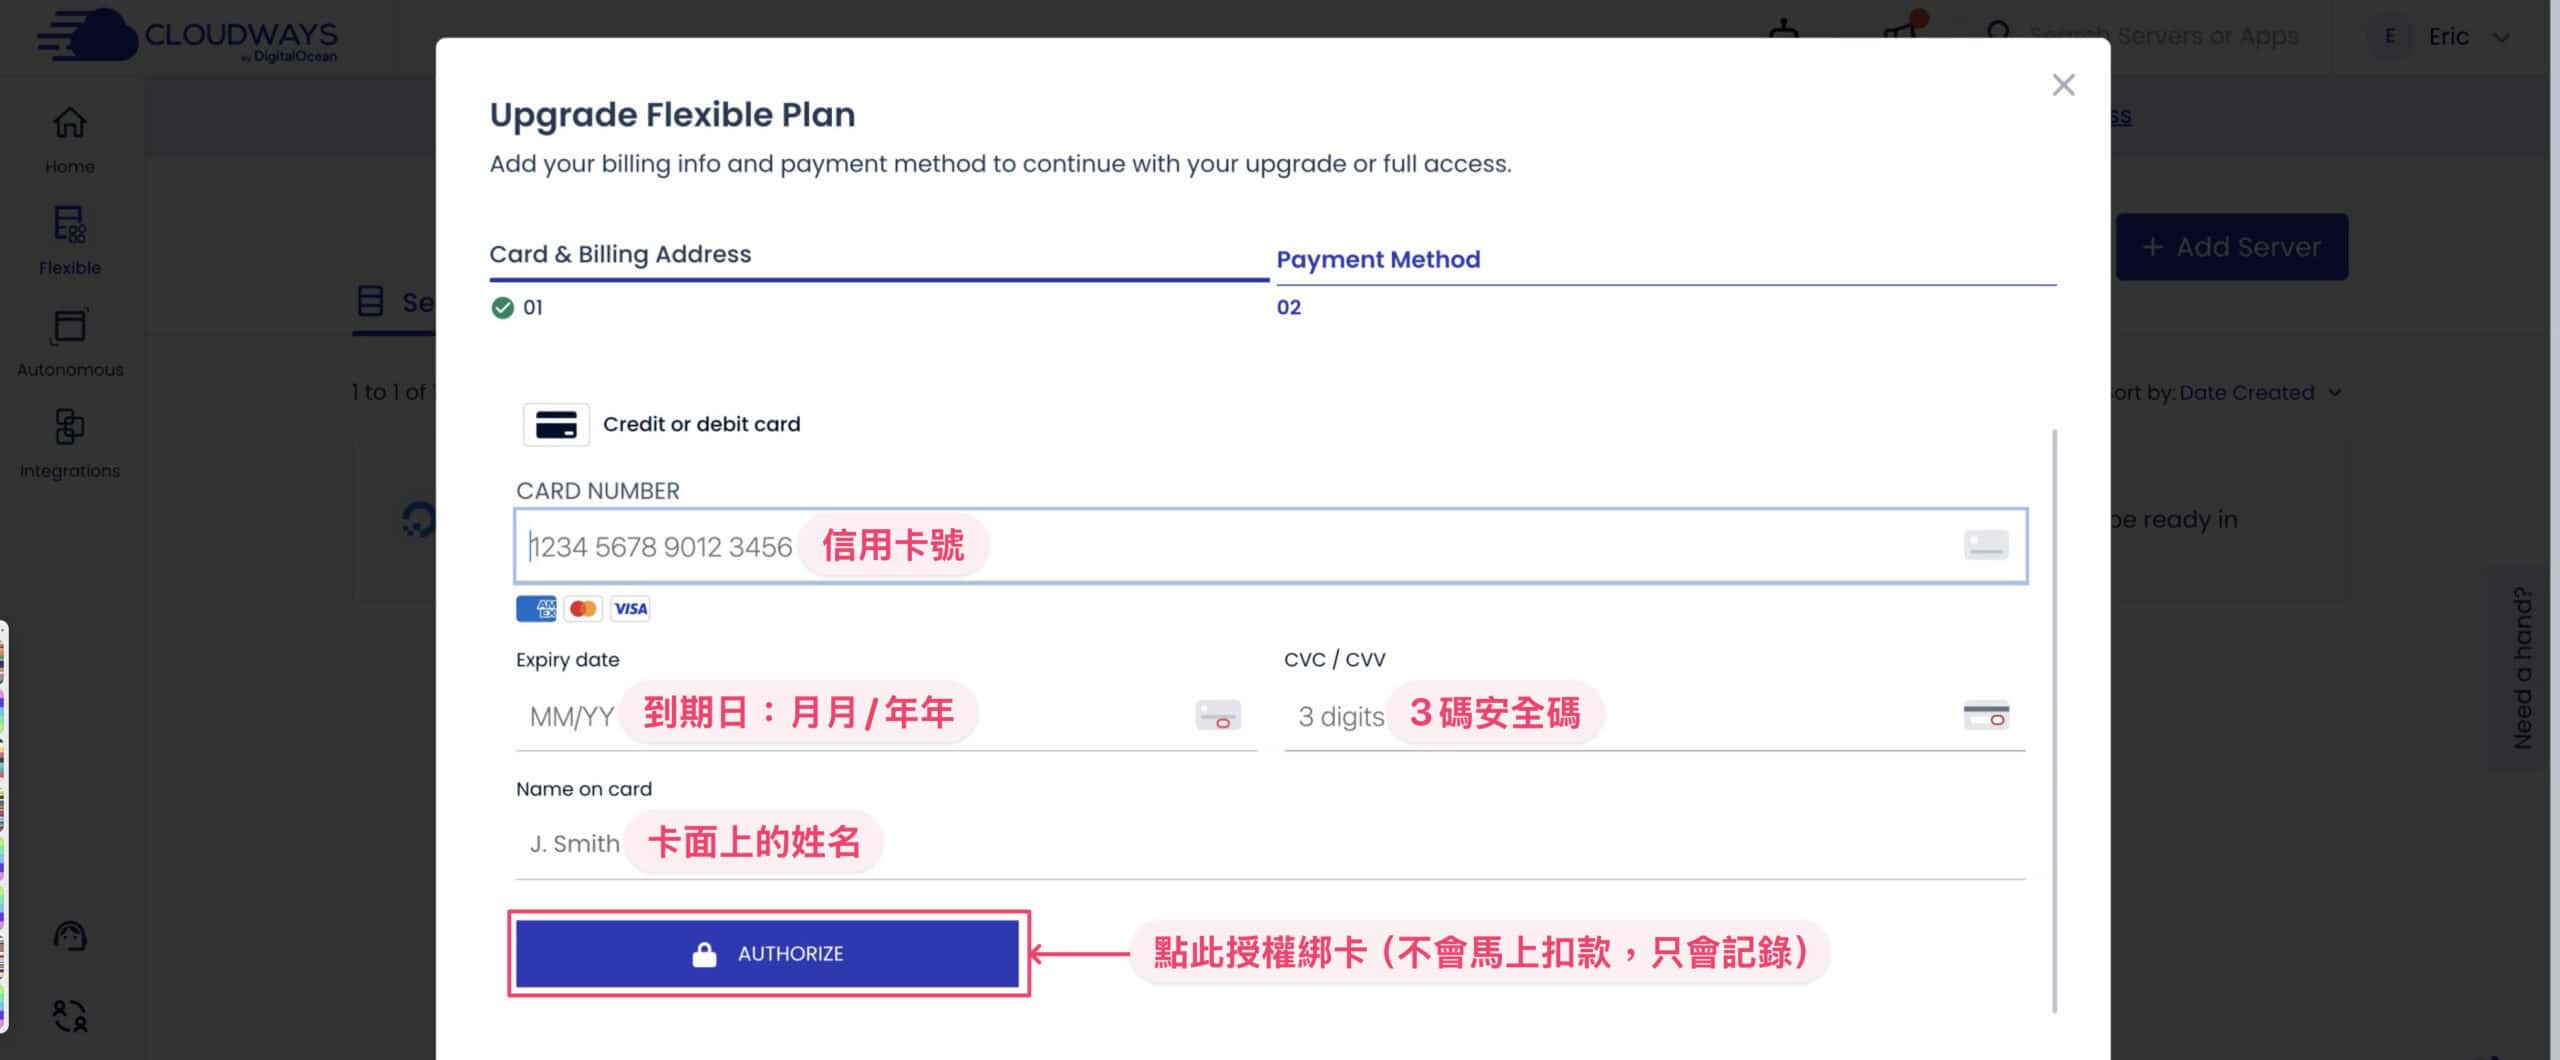Select the Payment Method step tab
The image size is (2560, 1060).
pos(1378,260)
